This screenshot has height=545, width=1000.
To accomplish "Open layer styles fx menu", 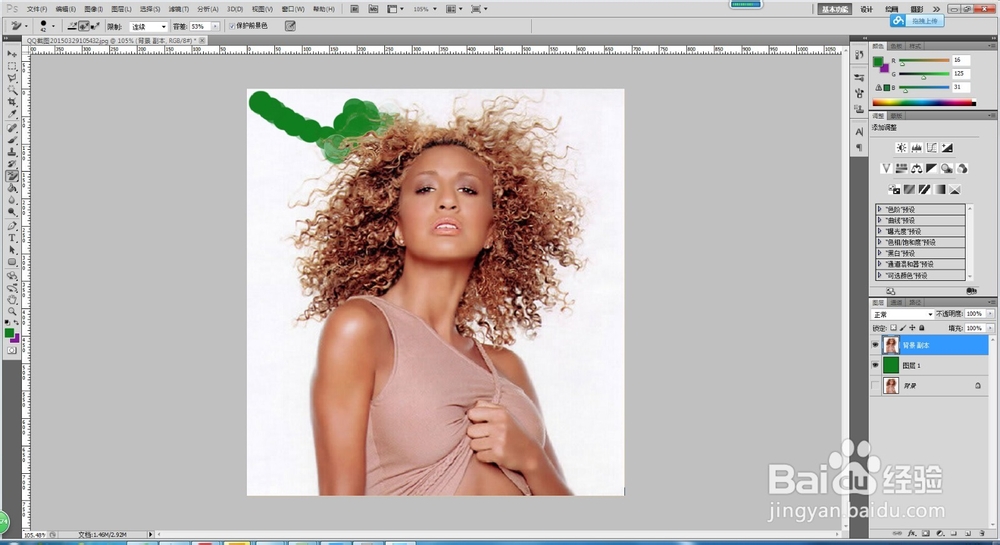I will coord(912,533).
